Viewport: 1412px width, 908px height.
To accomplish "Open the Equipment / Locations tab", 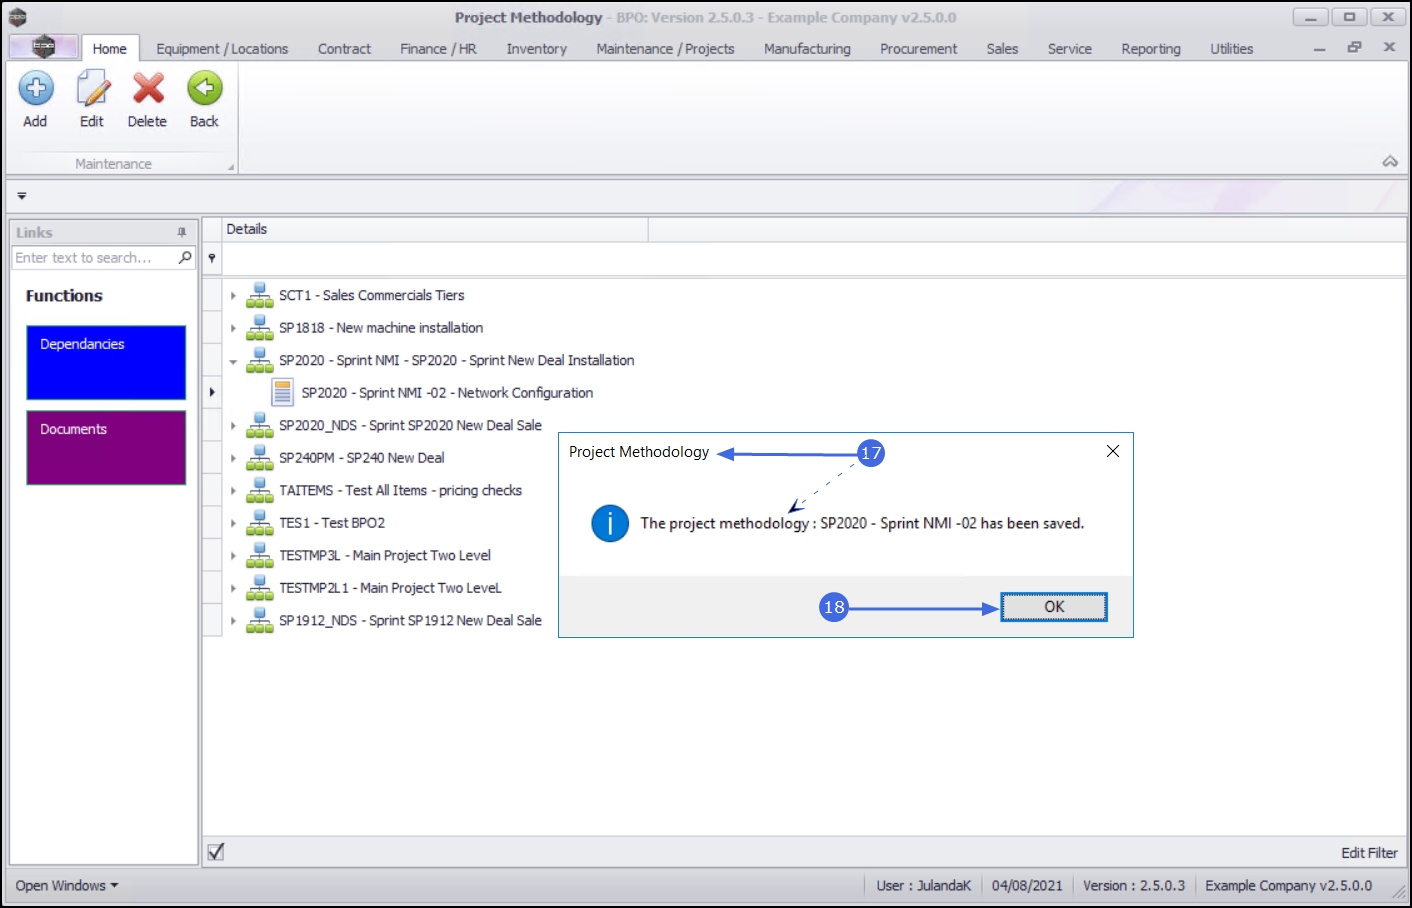I will click(222, 48).
